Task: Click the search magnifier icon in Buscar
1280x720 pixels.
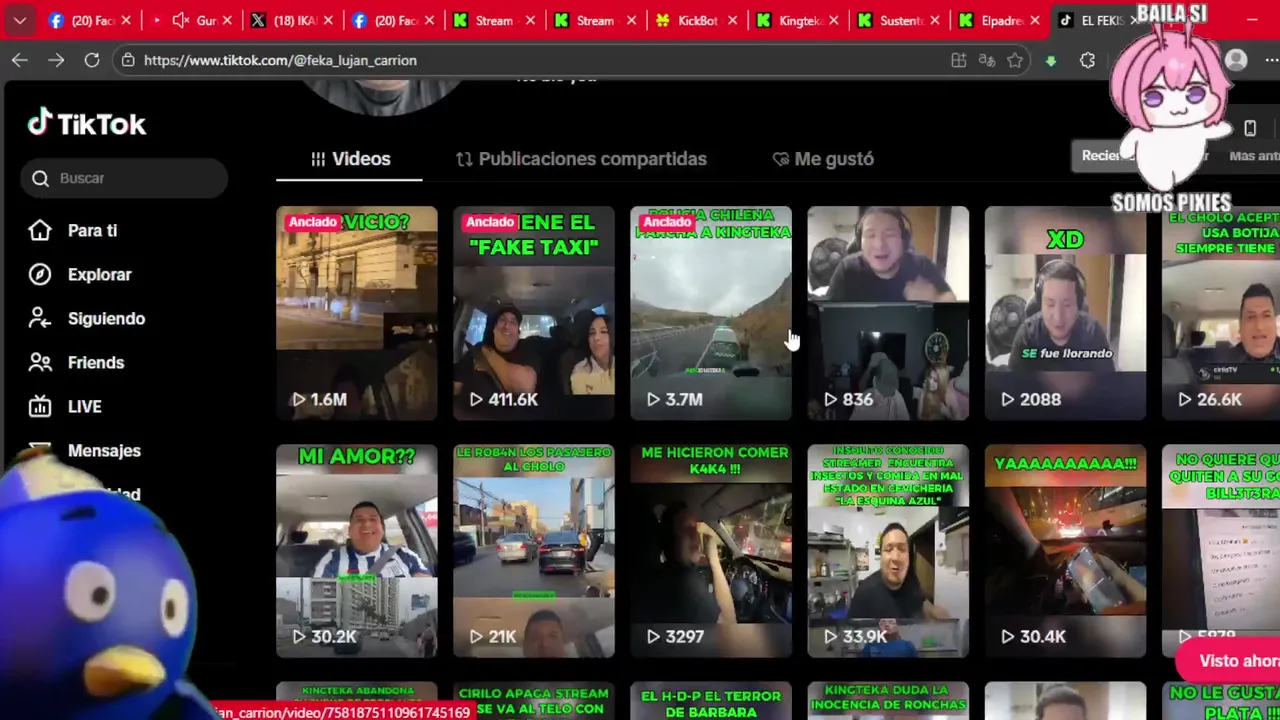Action: point(40,178)
